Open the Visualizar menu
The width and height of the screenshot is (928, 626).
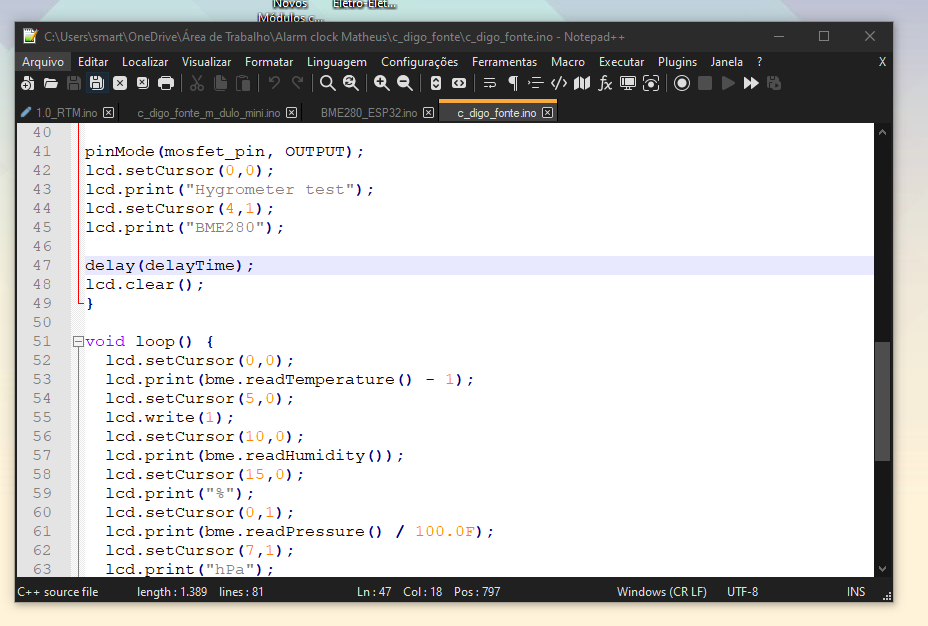(x=206, y=62)
